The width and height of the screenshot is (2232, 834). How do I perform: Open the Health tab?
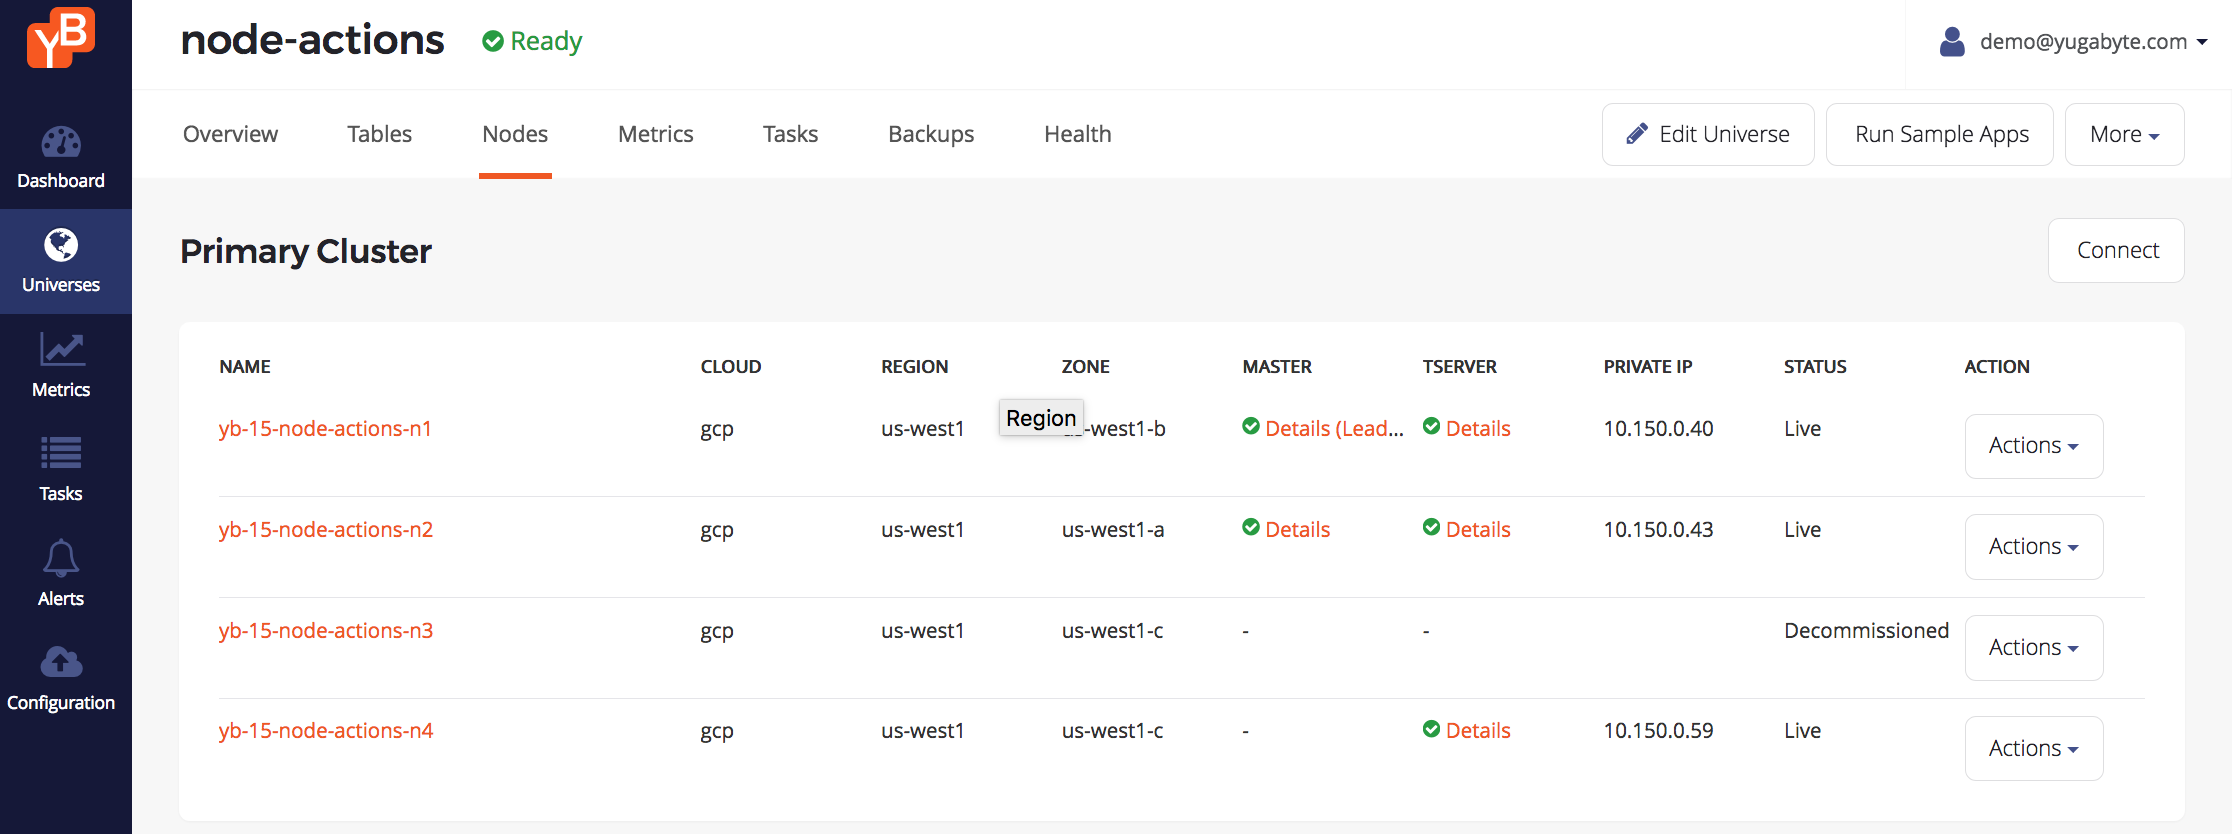[1078, 134]
